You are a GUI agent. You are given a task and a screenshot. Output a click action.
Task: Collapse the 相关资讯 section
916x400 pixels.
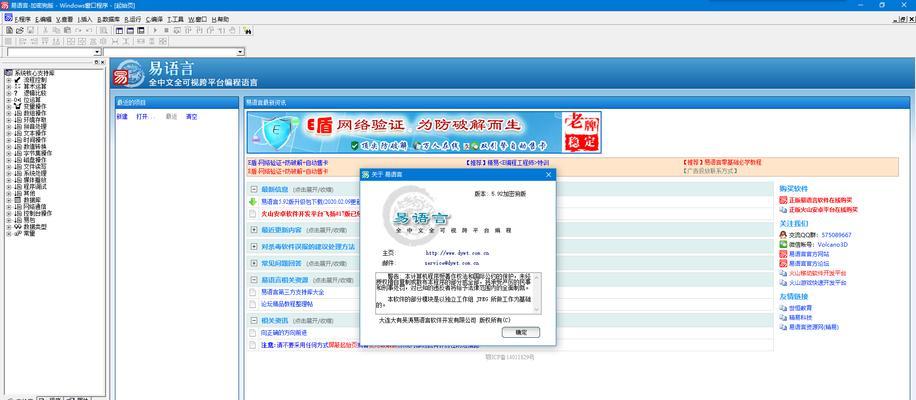tap(254, 321)
